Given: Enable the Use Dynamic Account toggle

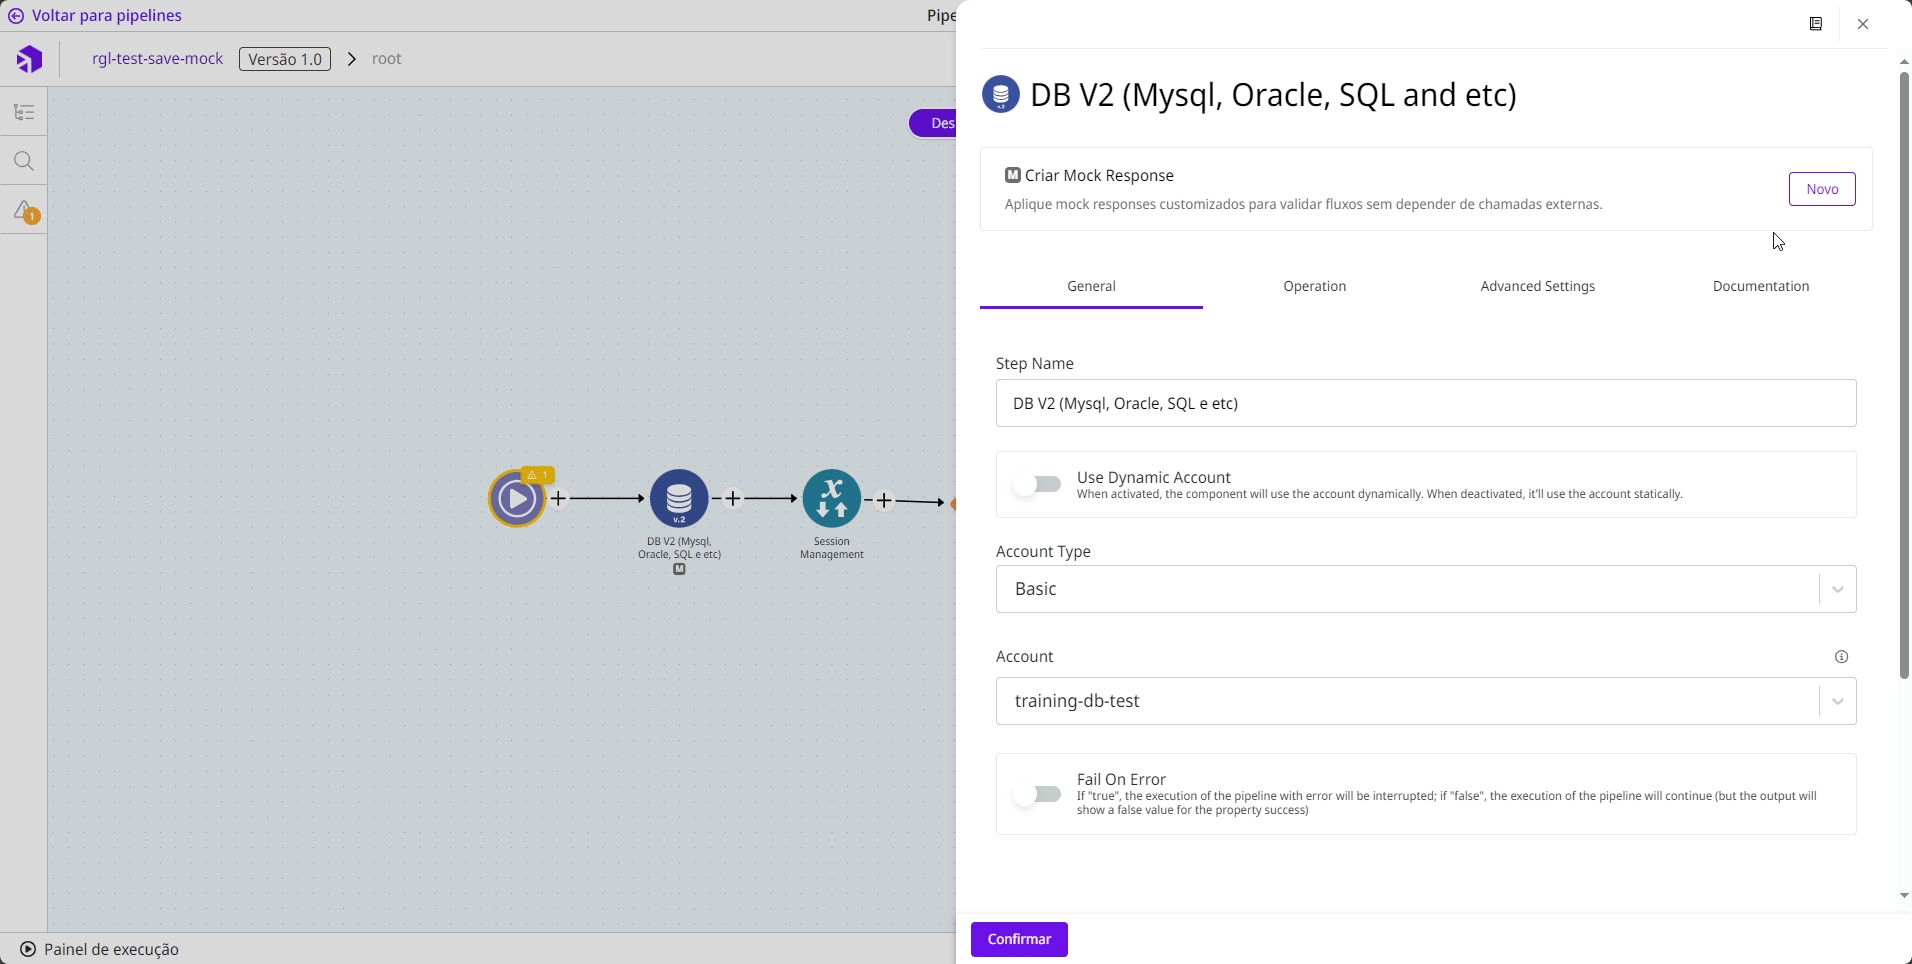Looking at the screenshot, I should click(x=1037, y=485).
